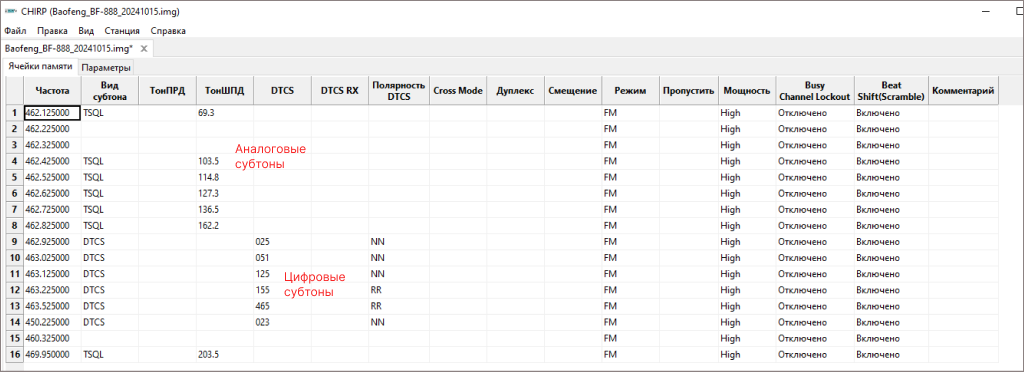This screenshot has height=372, width=1024.
Task: Click DTCS code 155 in row 12
Action: point(283,290)
